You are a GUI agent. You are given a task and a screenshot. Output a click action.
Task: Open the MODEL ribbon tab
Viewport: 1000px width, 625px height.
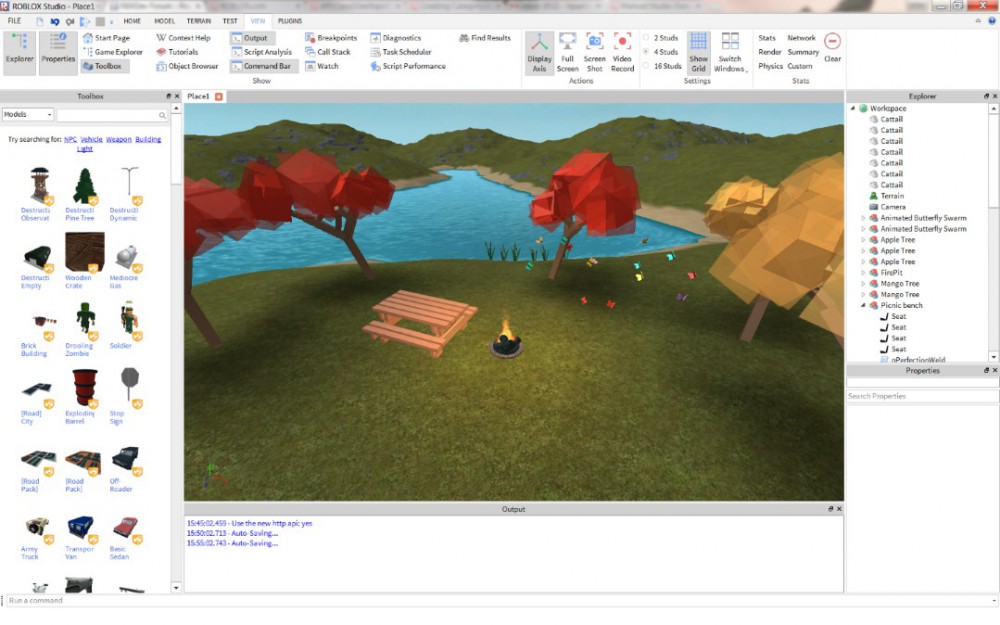[x=165, y=19]
